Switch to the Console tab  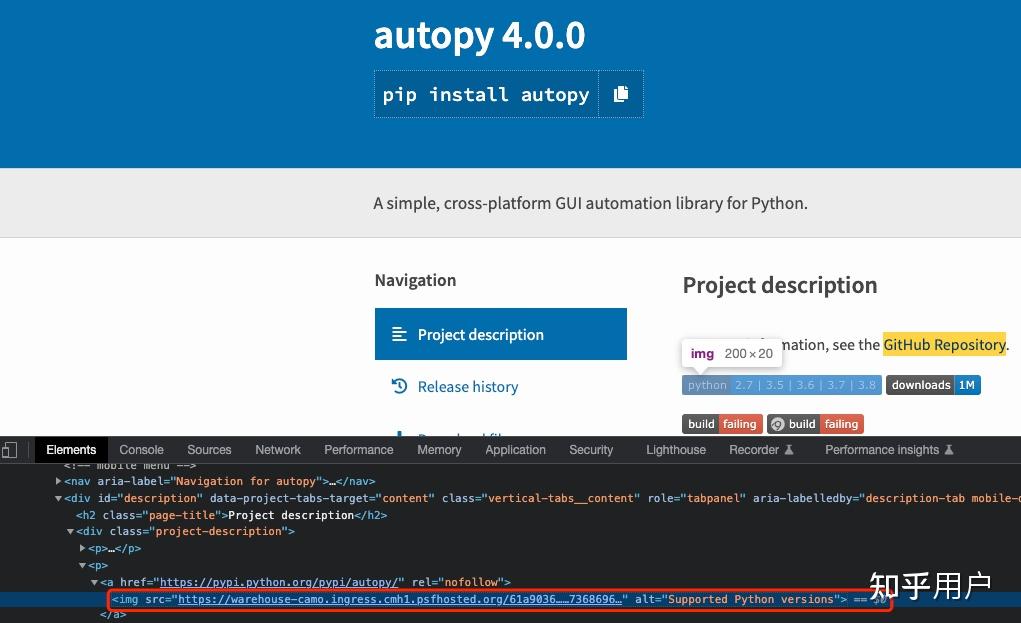141,449
